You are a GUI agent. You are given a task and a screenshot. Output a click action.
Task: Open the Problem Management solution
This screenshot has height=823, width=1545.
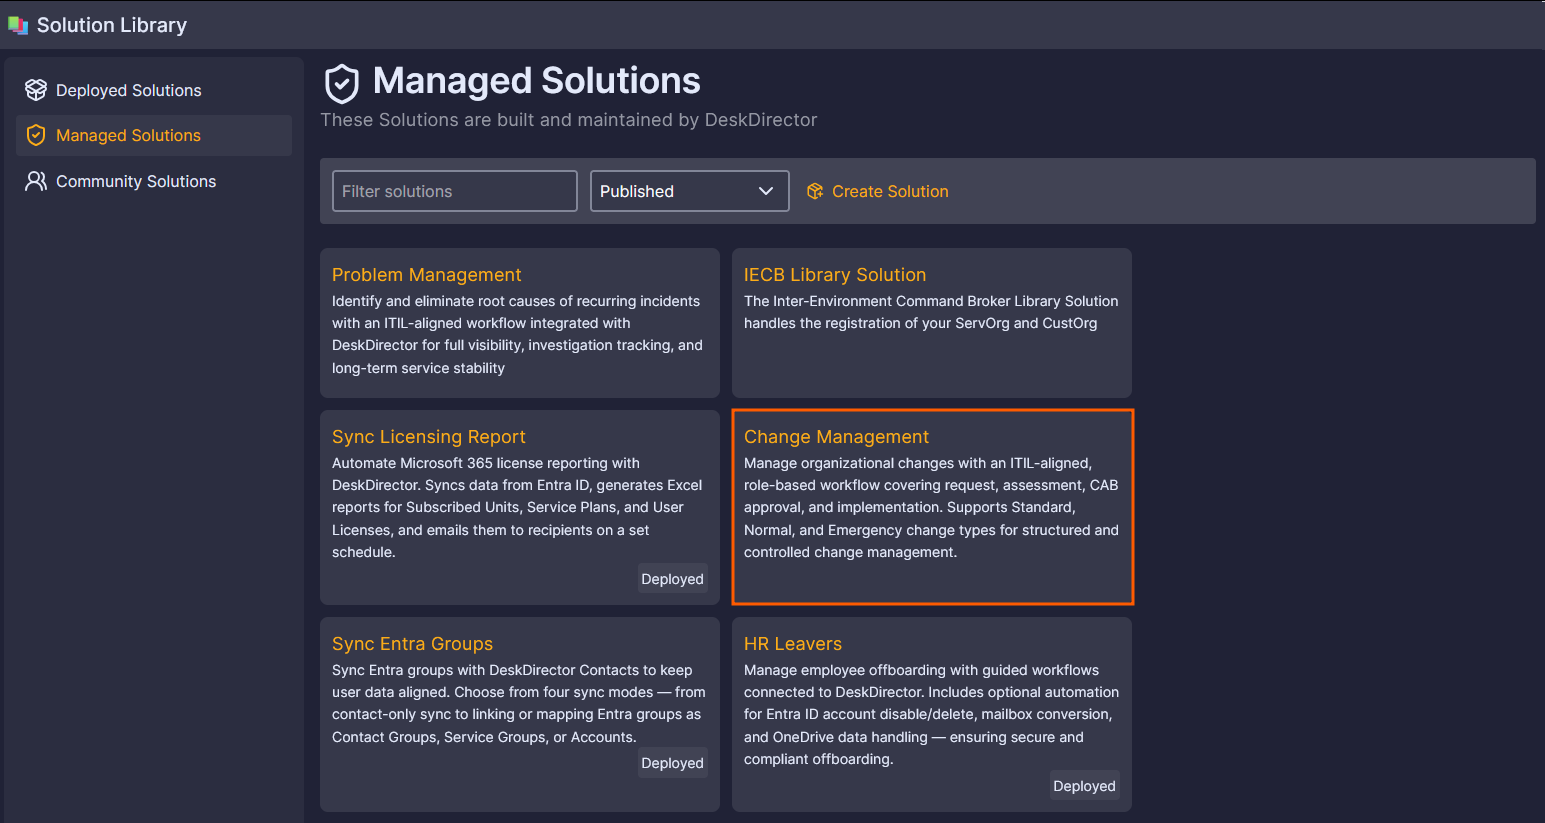[x=427, y=275]
